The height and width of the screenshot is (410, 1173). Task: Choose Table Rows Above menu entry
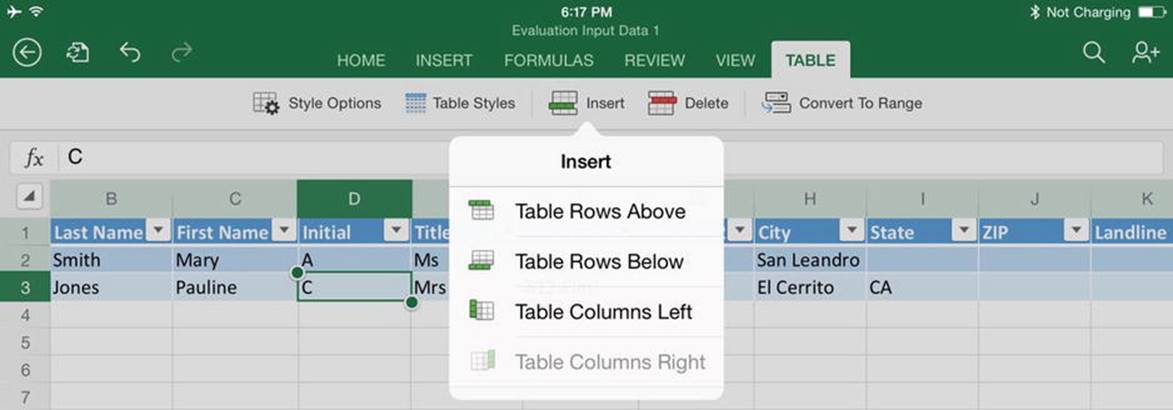(586, 211)
